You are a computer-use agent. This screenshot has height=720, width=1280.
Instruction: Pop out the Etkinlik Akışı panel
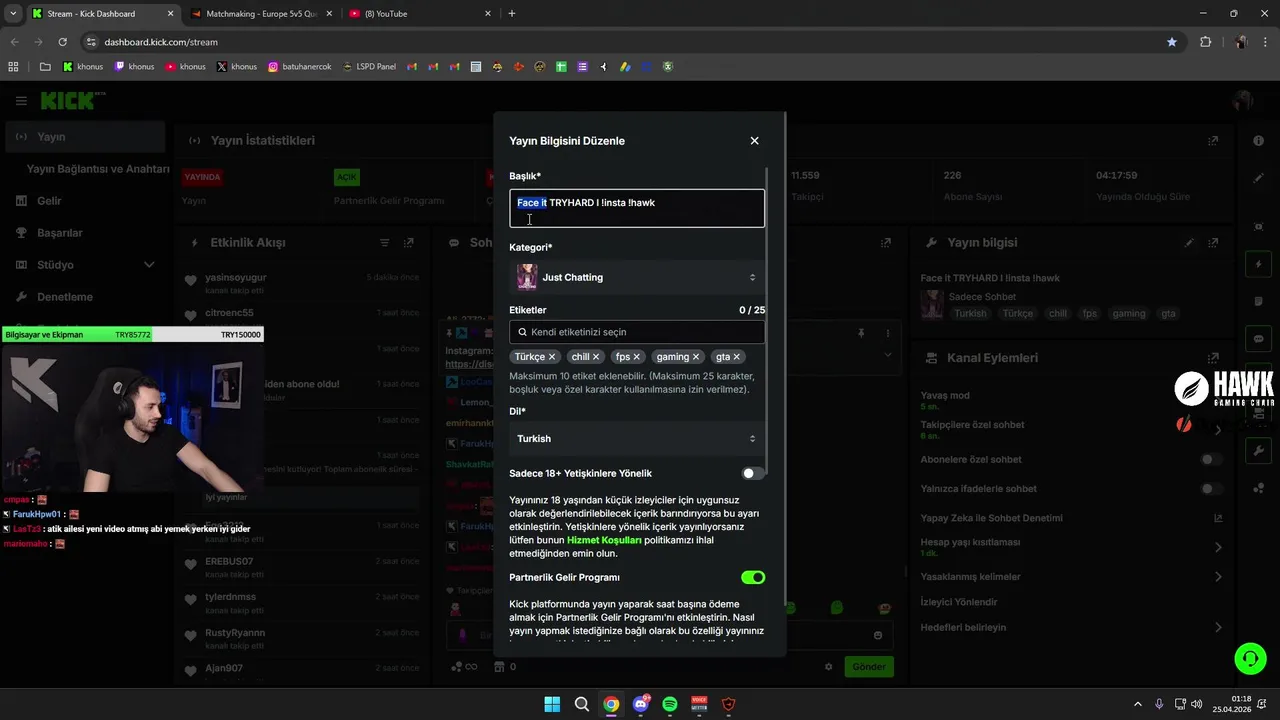point(408,243)
